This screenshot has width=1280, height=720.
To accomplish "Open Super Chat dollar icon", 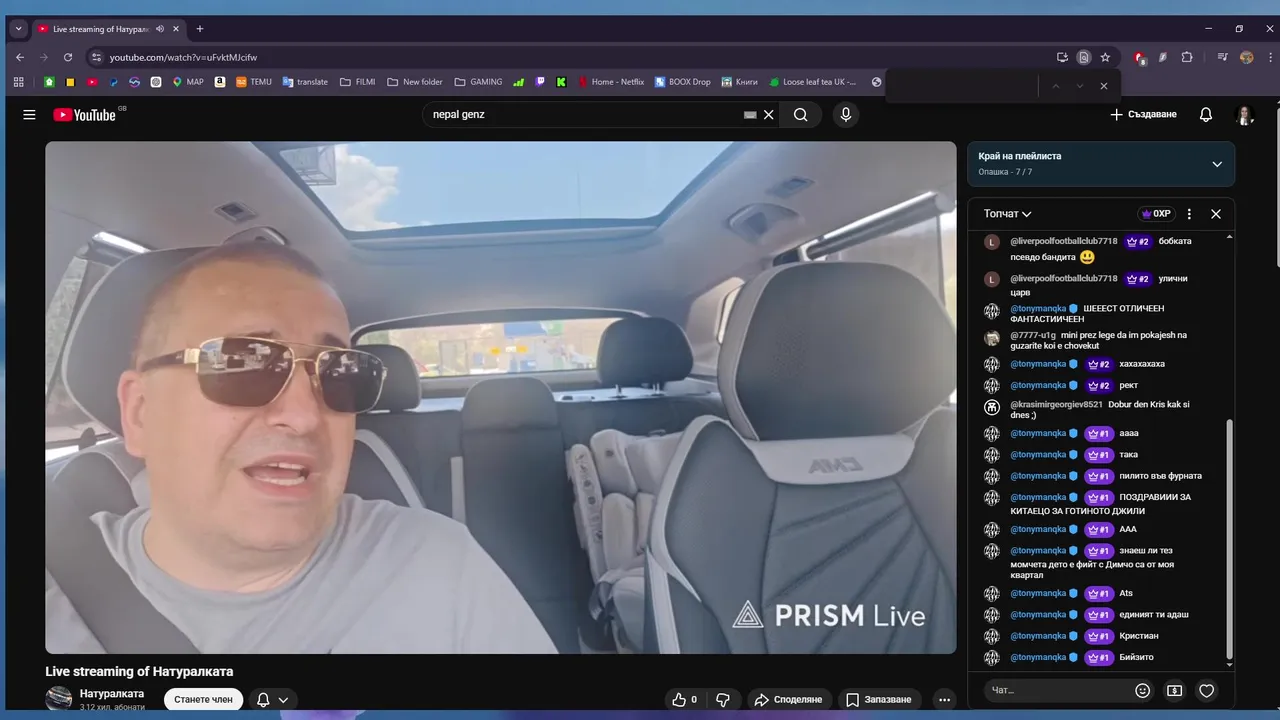I will coord(1175,690).
